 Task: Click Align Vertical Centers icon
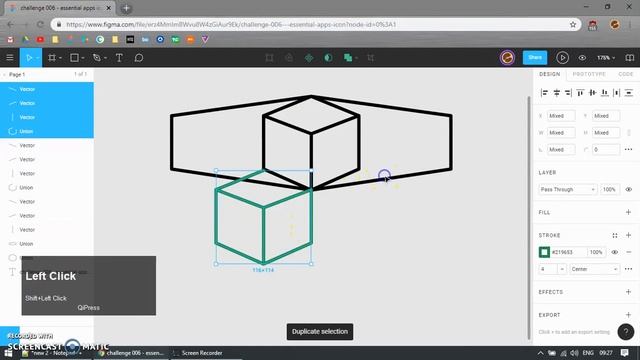[592, 93]
